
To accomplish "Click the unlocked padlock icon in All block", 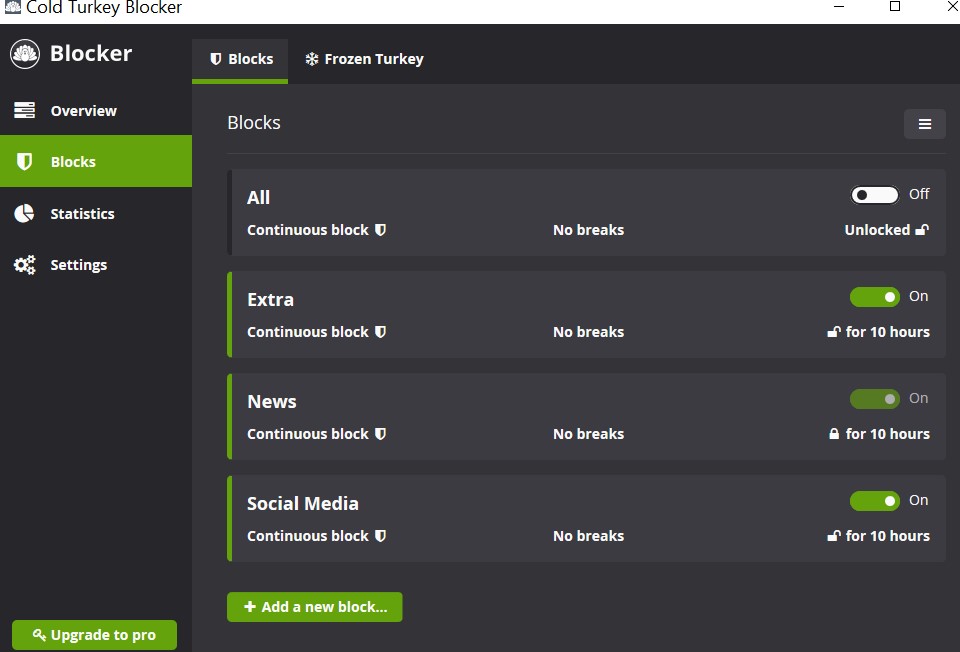I will [922, 230].
